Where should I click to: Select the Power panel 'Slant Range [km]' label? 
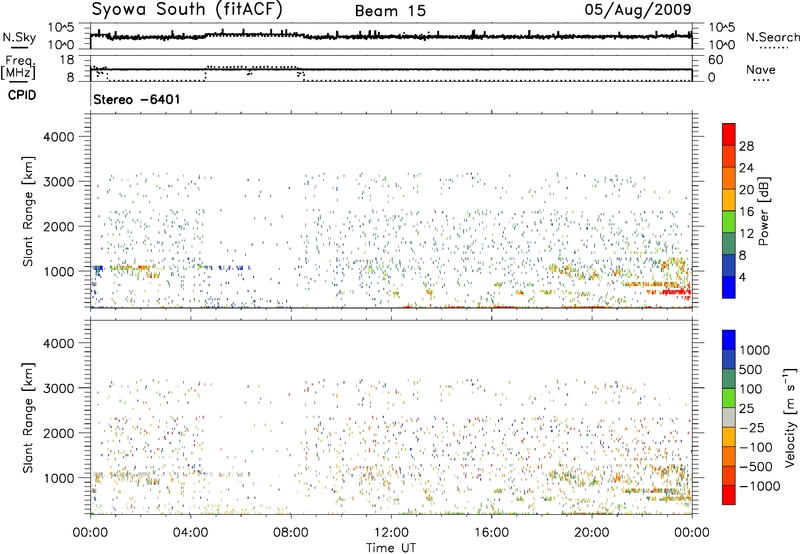[x=28, y=211]
